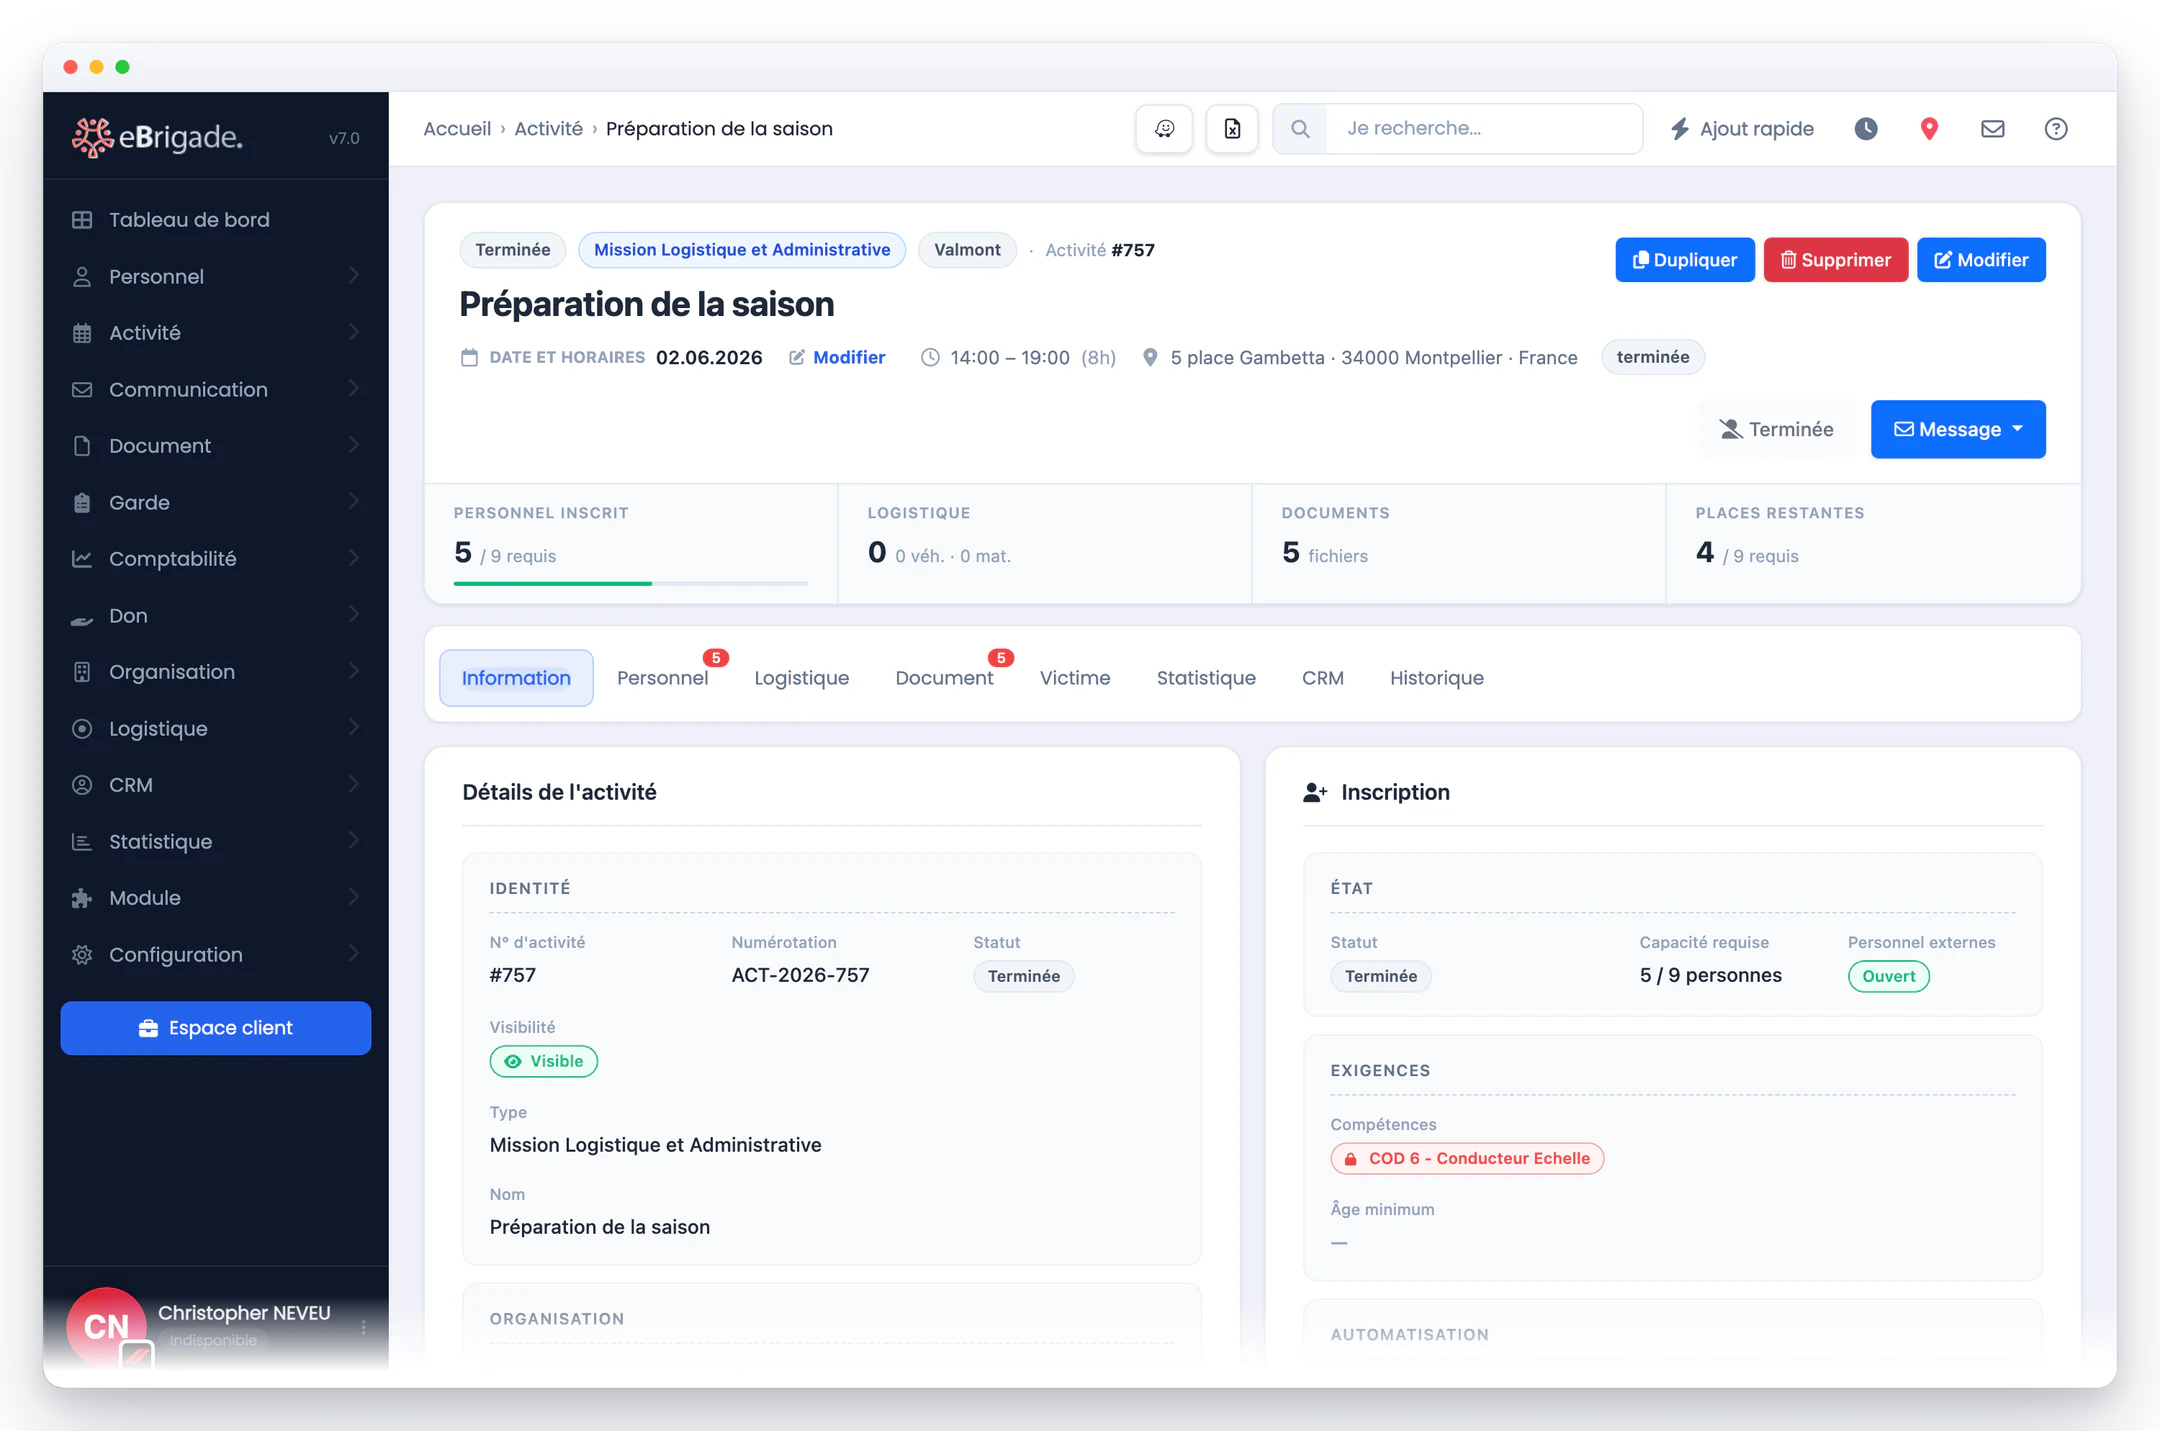Toggle the Visible visibility badge
Image resolution: width=2160 pixels, height=1431 pixels.
coord(543,1061)
